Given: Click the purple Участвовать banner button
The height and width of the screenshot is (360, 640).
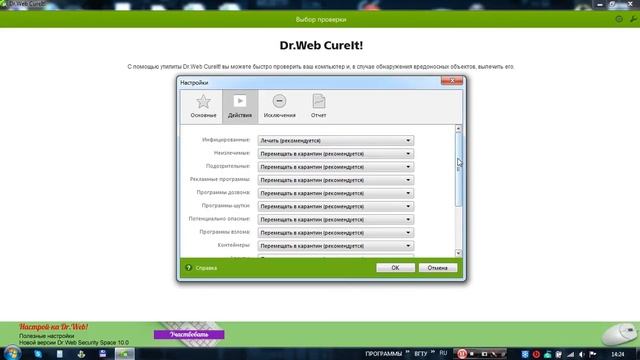Looking at the screenshot, I should [x=189, y=335].
